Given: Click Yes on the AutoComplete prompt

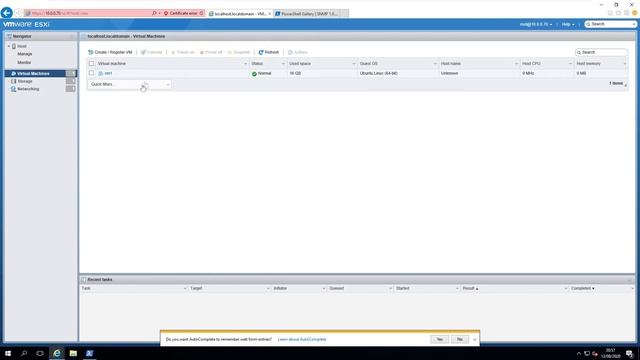Looking at the screenshot, I should [x=440, y=340].
